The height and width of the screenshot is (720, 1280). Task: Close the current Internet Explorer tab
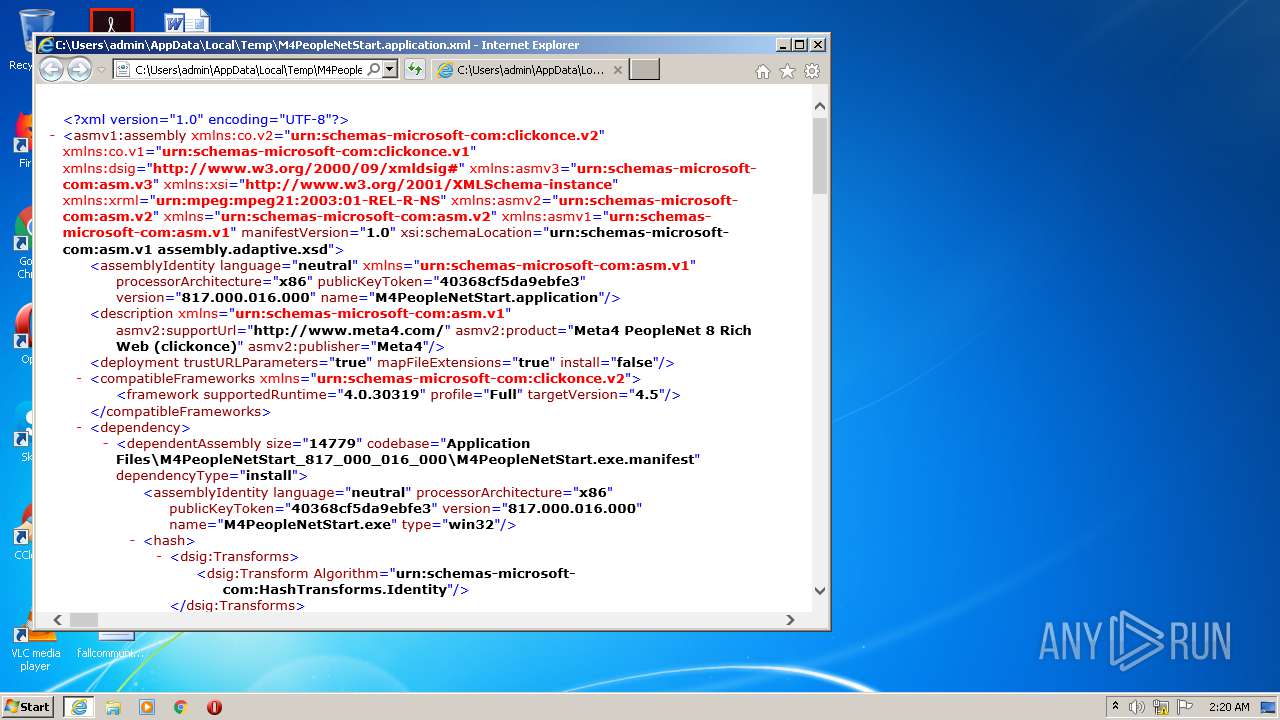pyautogui.click(x=617, y=70)
